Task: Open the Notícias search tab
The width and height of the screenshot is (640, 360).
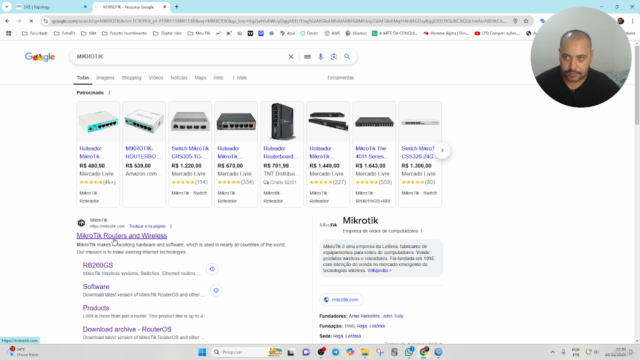Action: pos(179,78)
